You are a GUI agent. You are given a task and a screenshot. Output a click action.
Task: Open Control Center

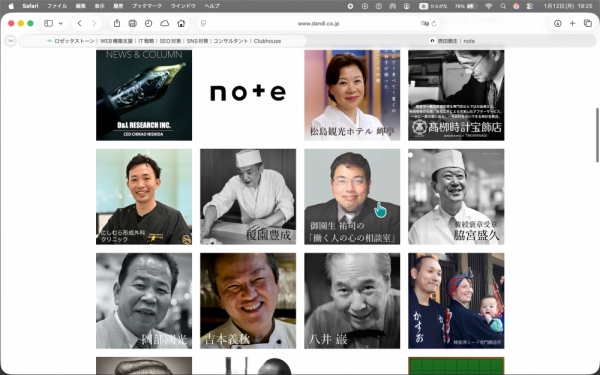[x=530, y=6]
